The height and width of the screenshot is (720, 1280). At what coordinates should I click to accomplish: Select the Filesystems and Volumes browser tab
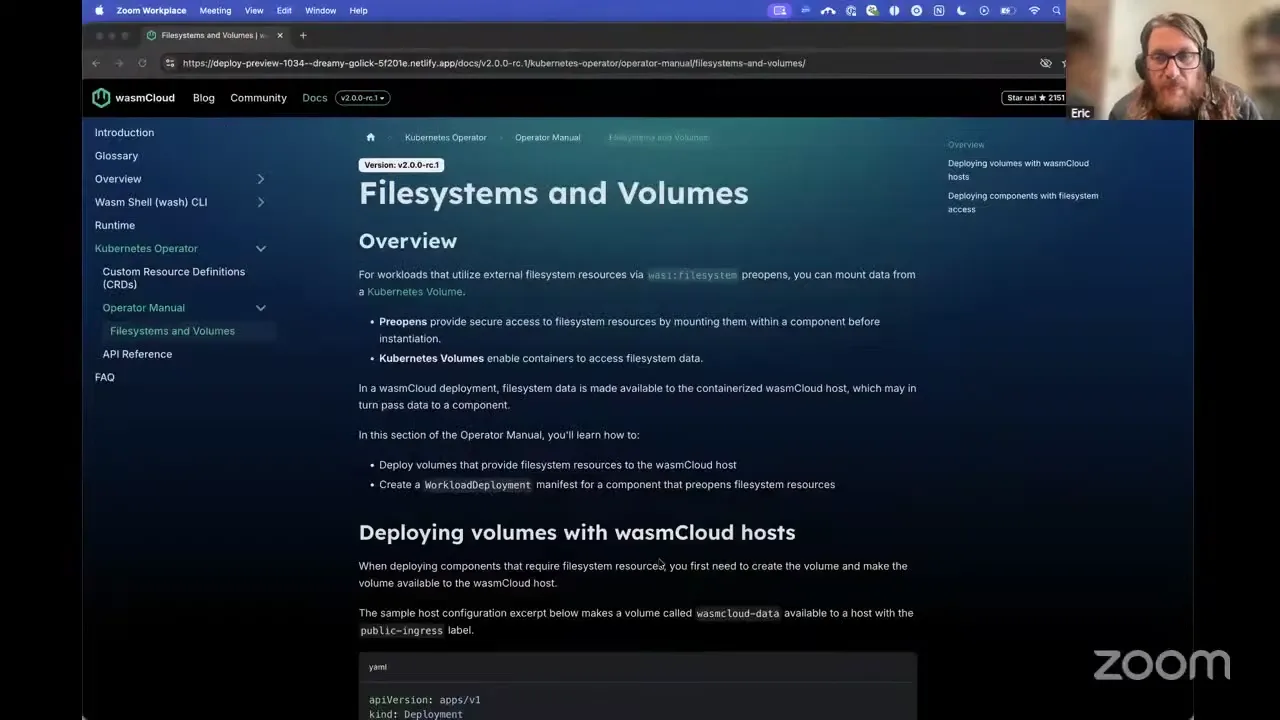215,35
